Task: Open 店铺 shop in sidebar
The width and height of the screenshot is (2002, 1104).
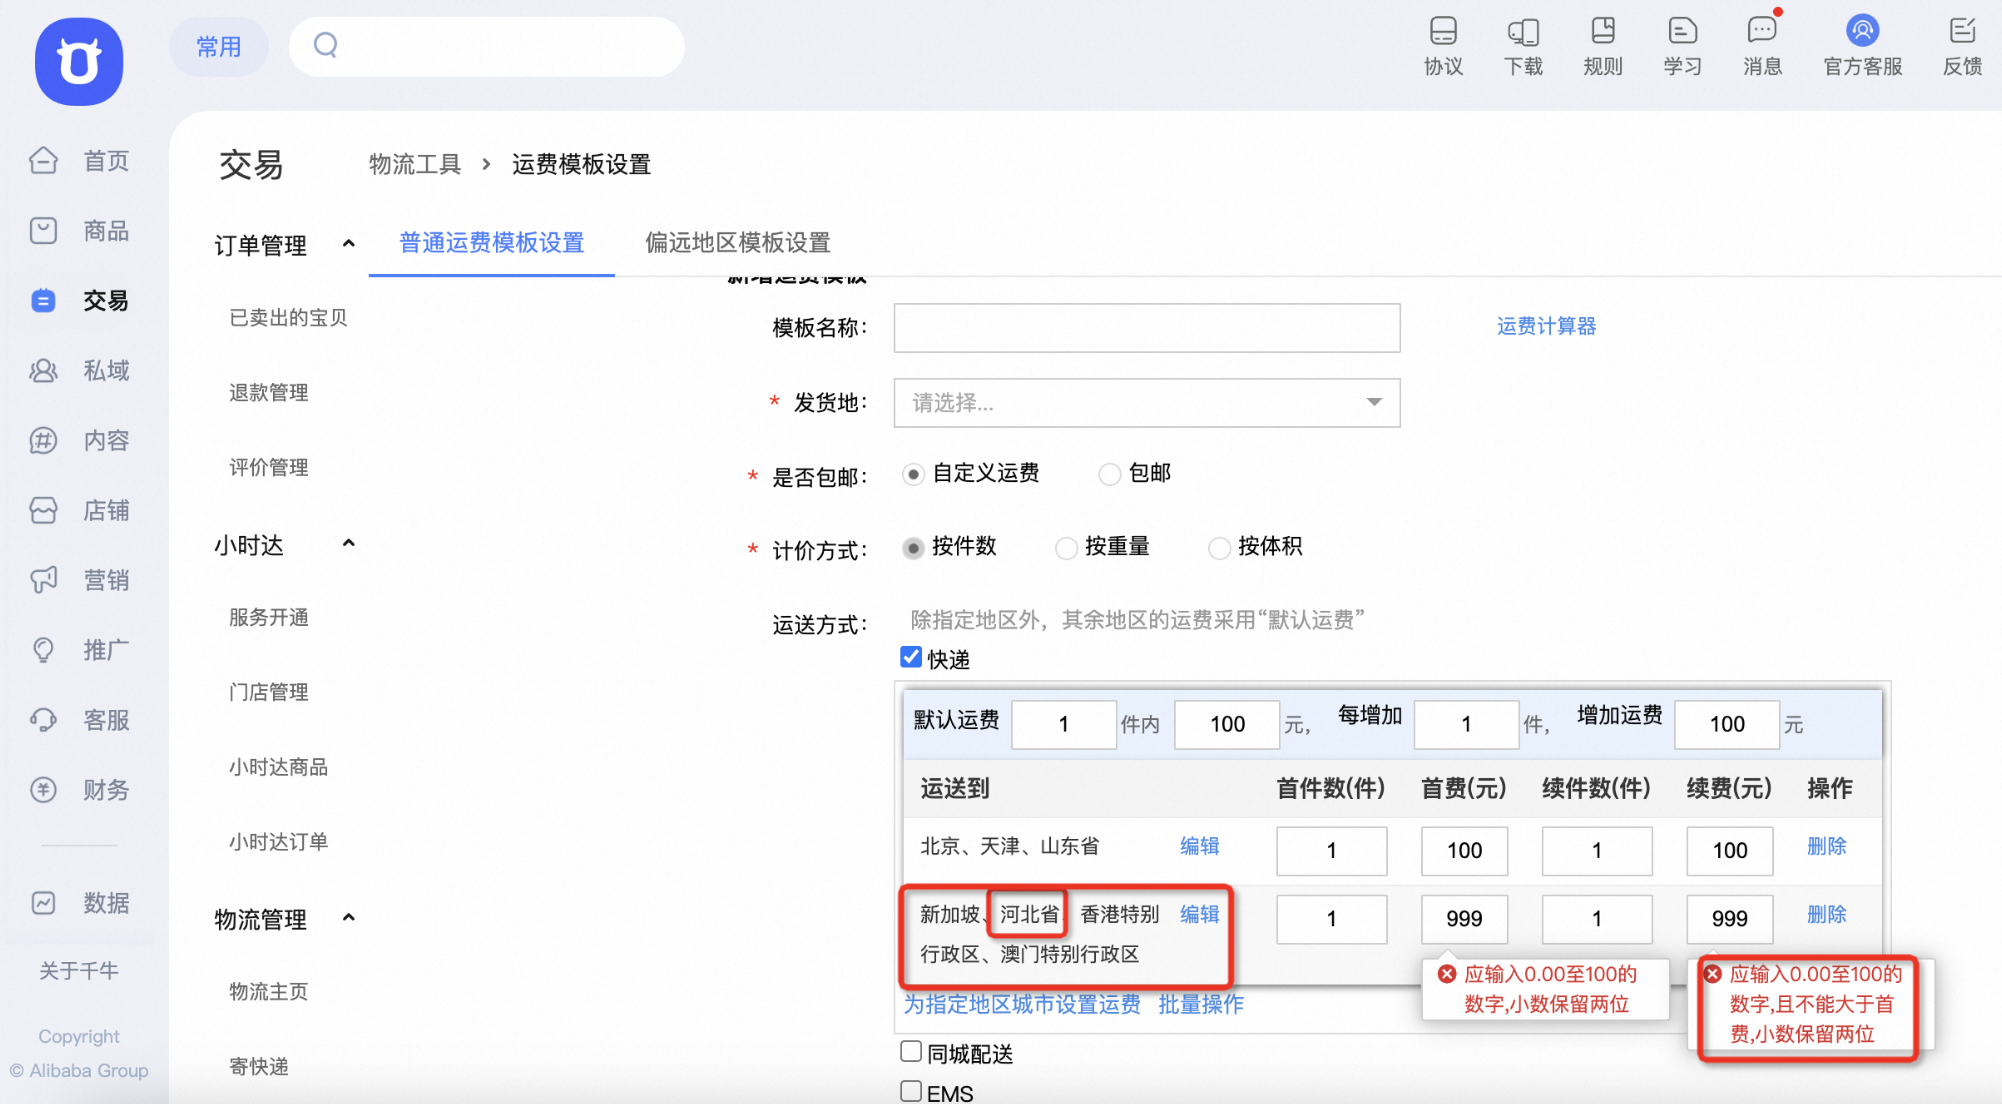Action: 80,511
